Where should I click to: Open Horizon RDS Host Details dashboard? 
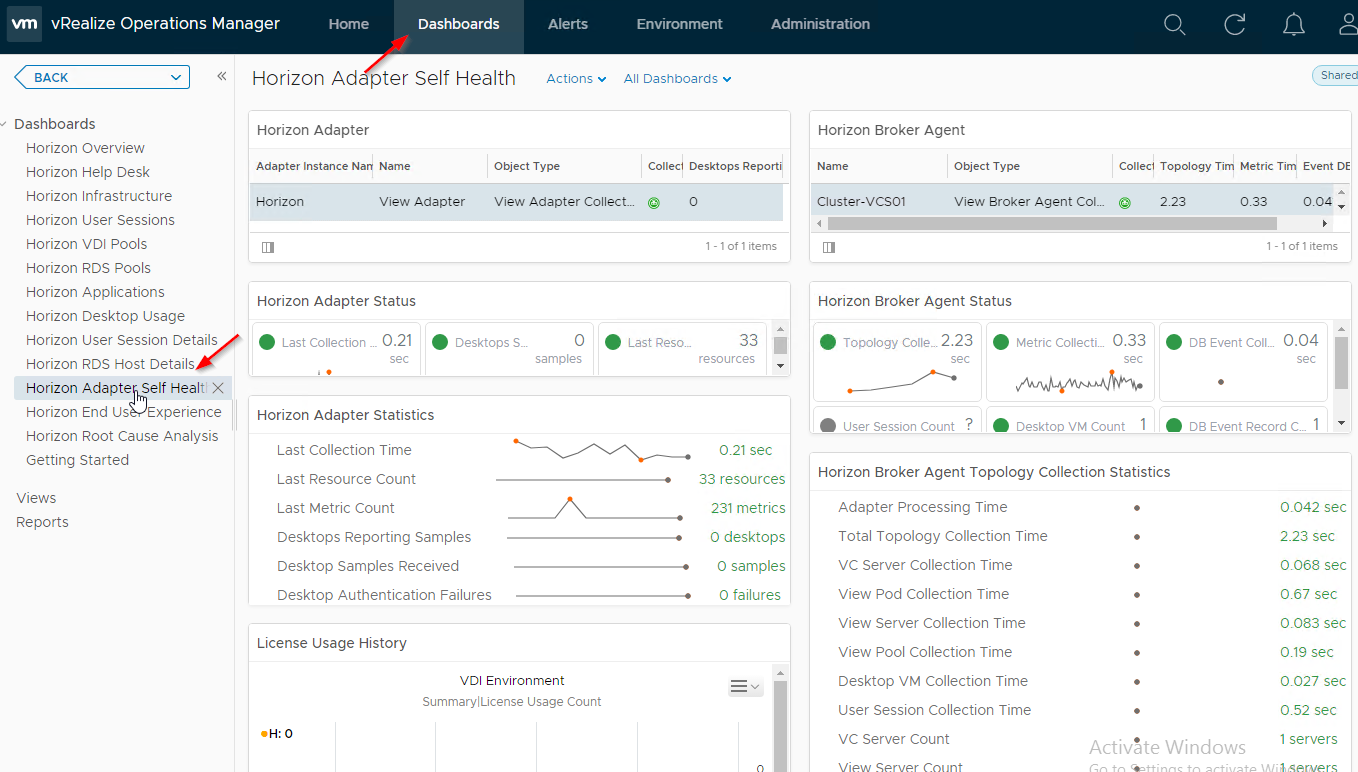(x=110, y=364)
